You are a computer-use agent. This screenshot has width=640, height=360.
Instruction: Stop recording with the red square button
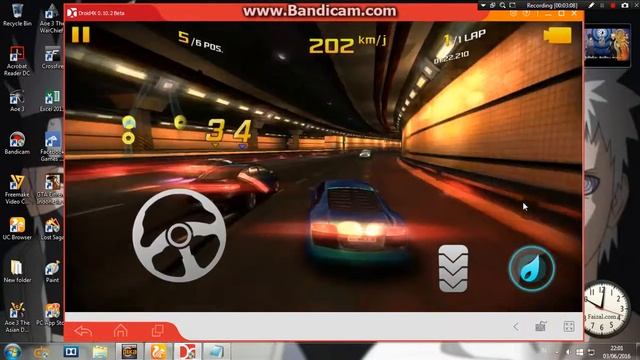pyautogui.click(x=613, y=5)
